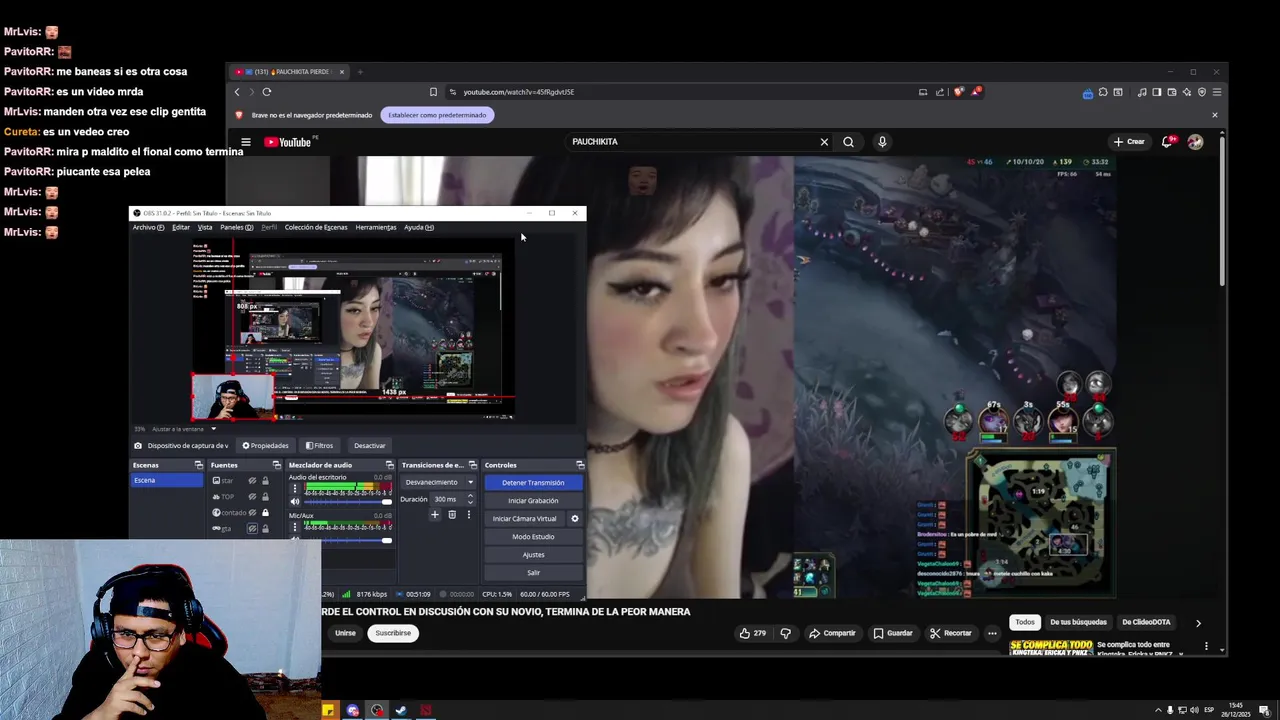Open the preview zoom dropdown in OBS
This screenshot has width=1280, height=720.
tap(213, 429)
